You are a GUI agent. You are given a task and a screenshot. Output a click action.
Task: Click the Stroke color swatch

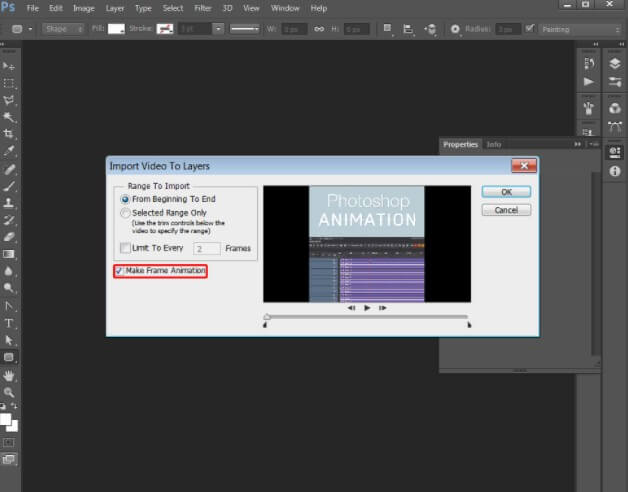165,29
